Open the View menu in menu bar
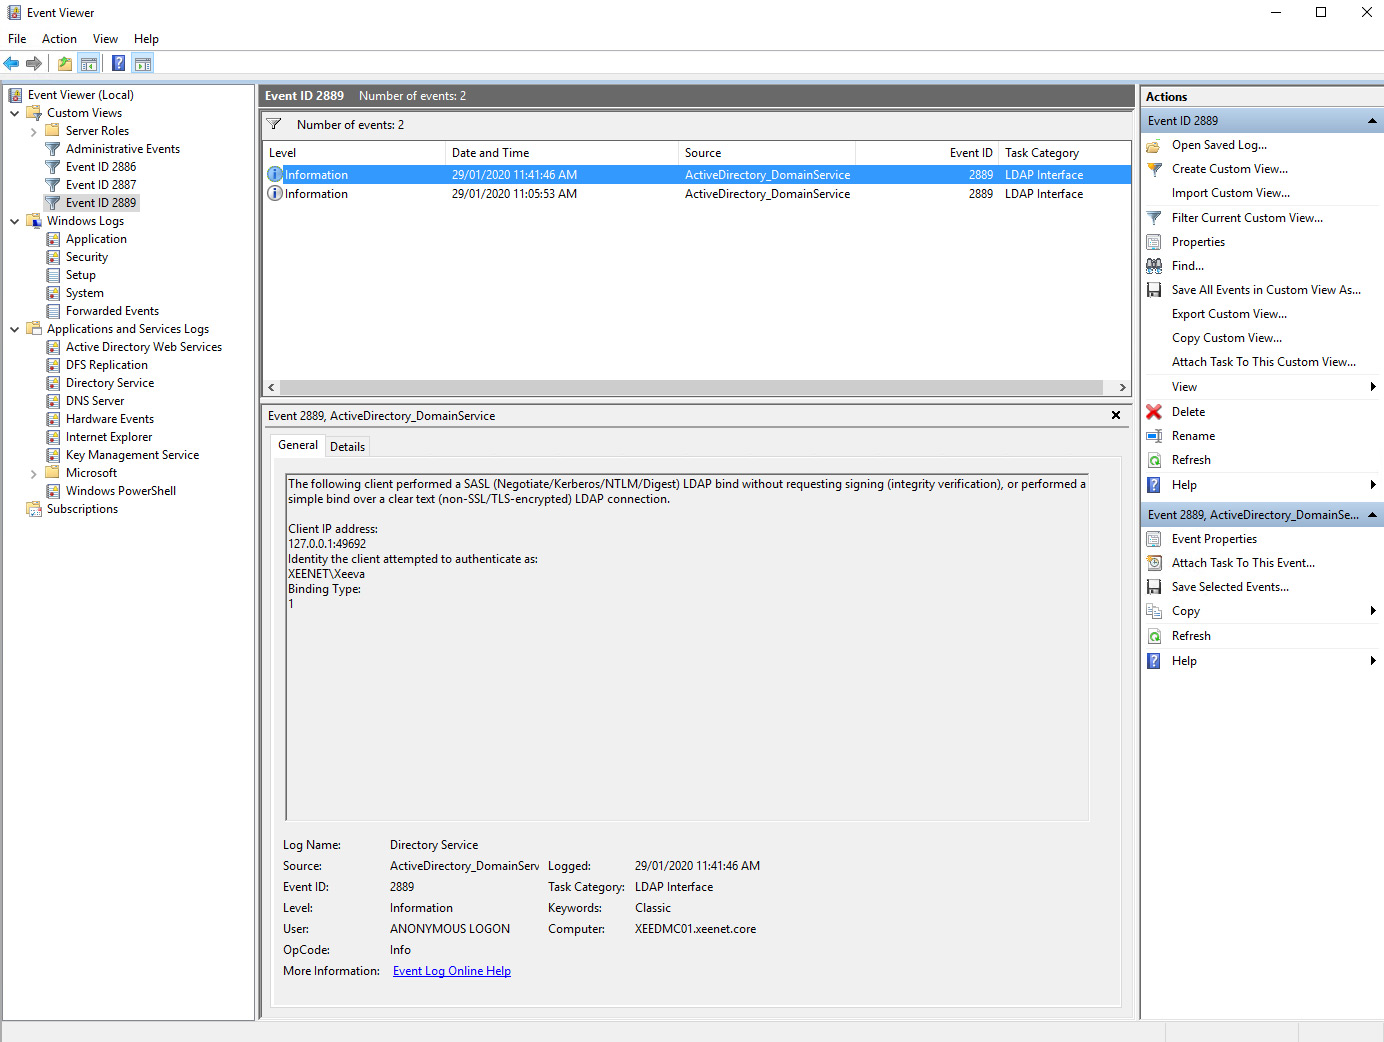 (x=105, y=39)
